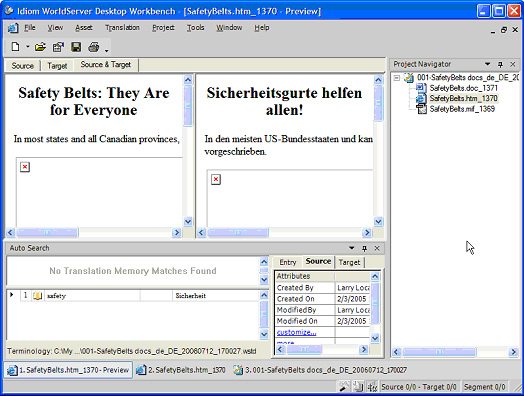Open the View menu
This screenshot has height=396, width=524.
tap(55, 28)
